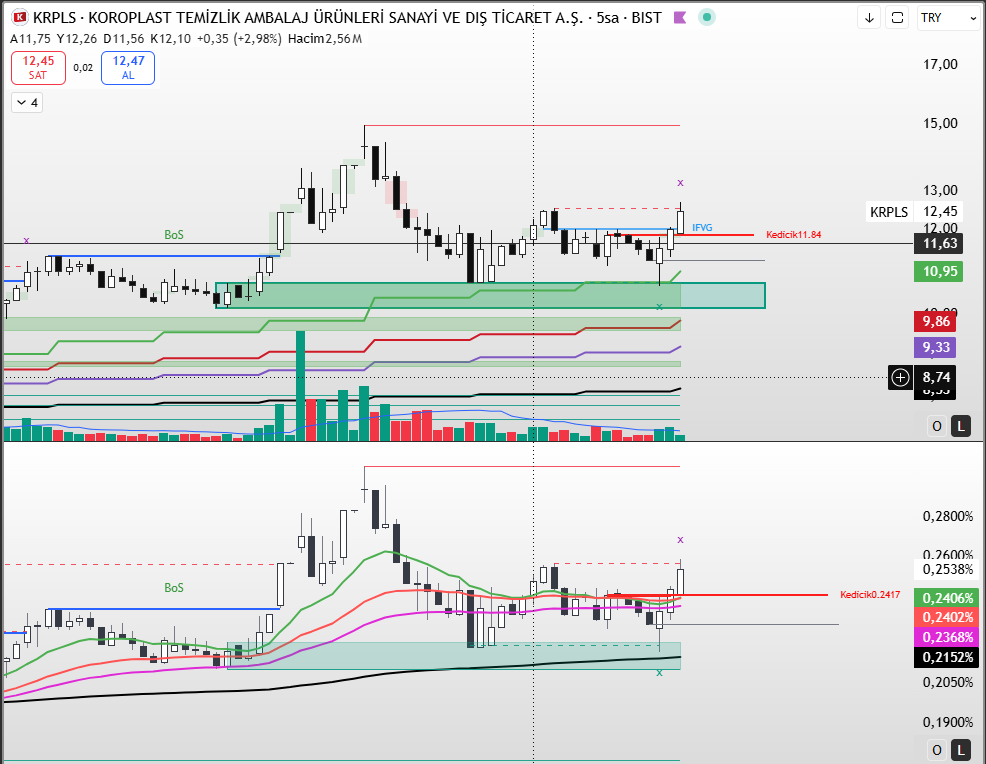Viewport: 986px width, 764px height.
Task: Click the green 10,95 price label
Action: coord(940,271)
